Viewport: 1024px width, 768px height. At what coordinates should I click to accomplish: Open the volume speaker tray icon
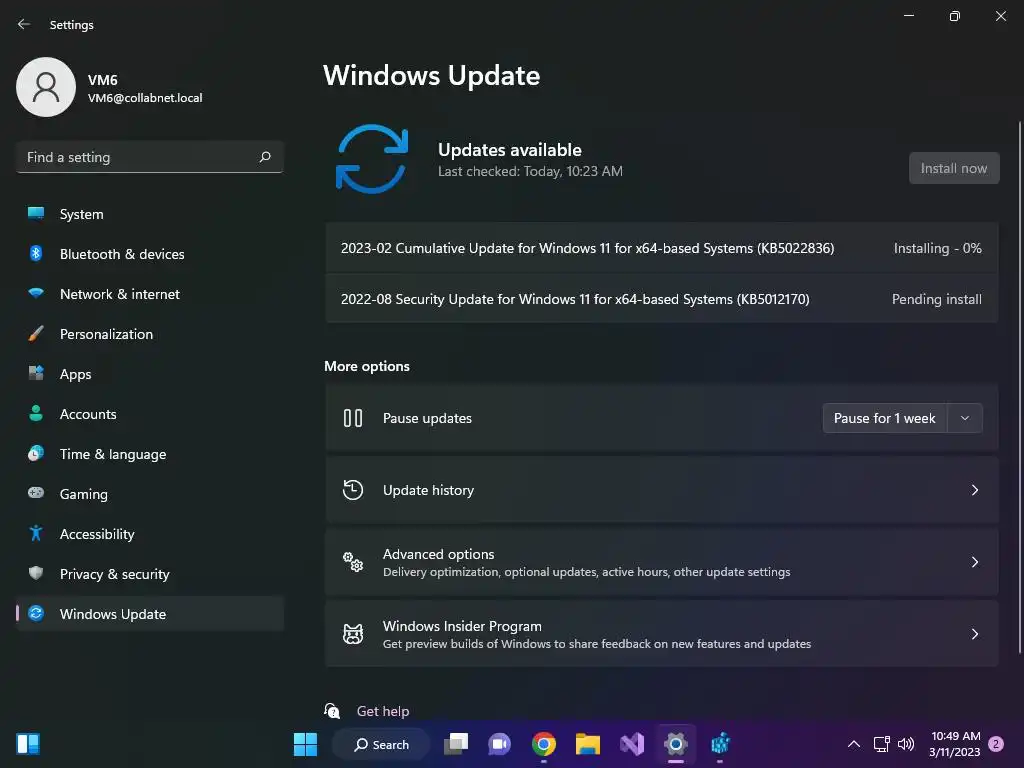[x=906, y=744]
